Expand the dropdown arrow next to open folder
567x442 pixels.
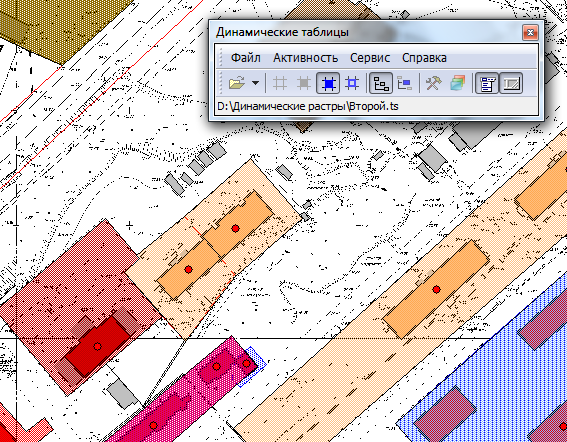pyautogui.click(x=255, y=84)
